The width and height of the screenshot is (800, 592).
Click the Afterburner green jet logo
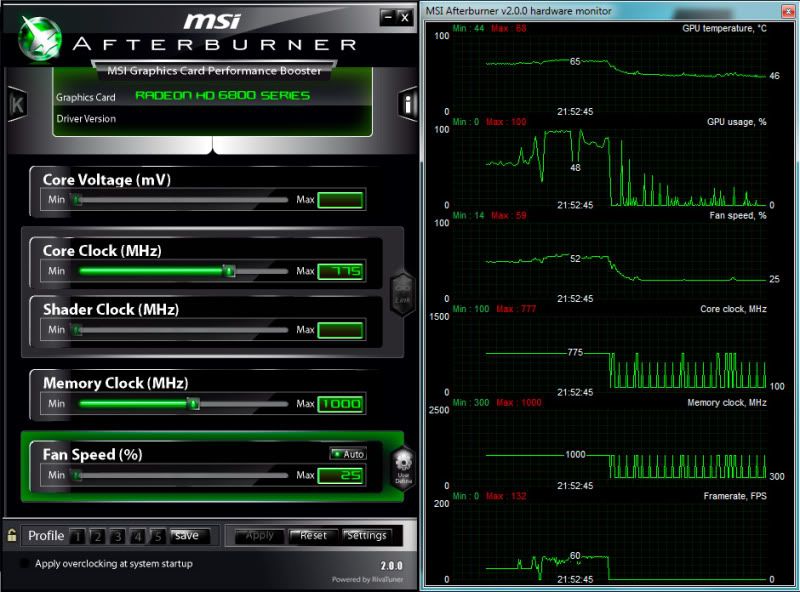(41, 37)
